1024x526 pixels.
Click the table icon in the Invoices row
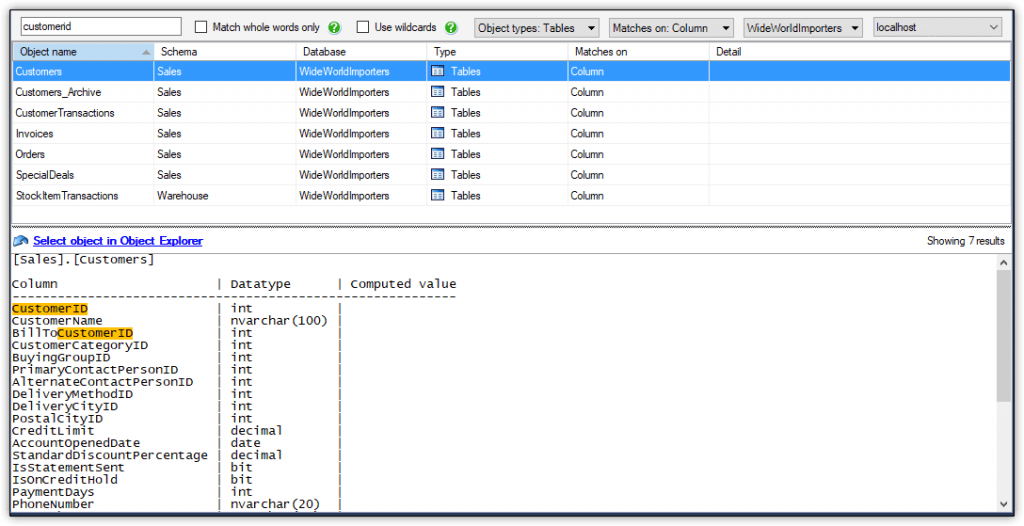[x=437, y=134]
